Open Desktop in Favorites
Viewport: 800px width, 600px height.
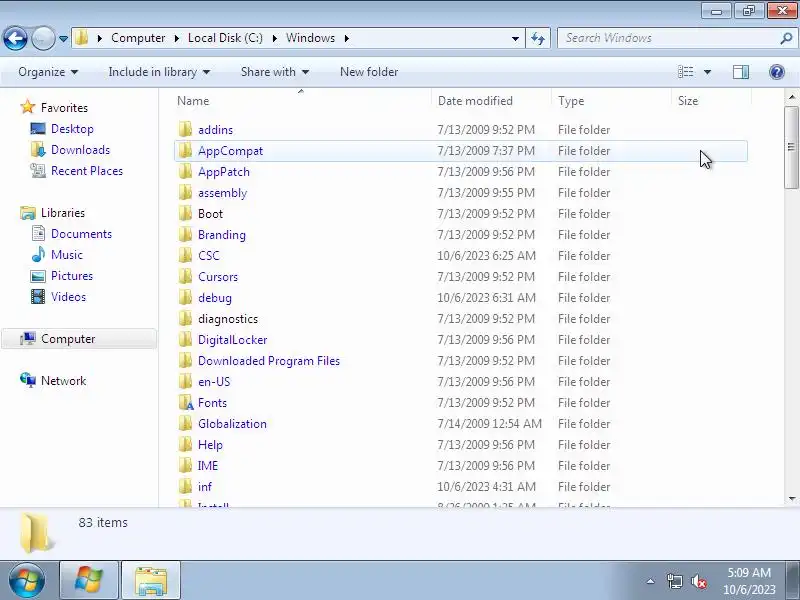pyautogui.click(x=72, y=129)
